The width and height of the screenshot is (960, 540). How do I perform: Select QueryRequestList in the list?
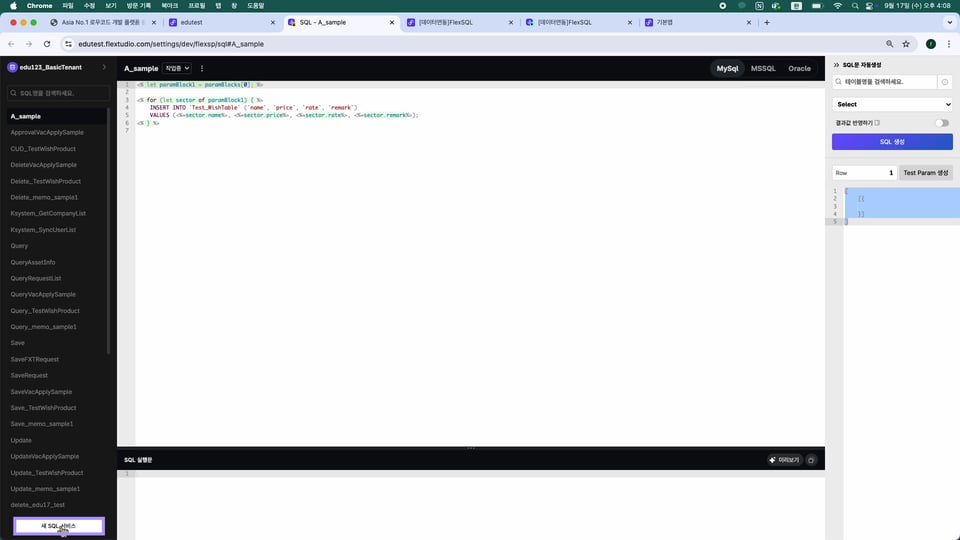click(x=36, y=278)
